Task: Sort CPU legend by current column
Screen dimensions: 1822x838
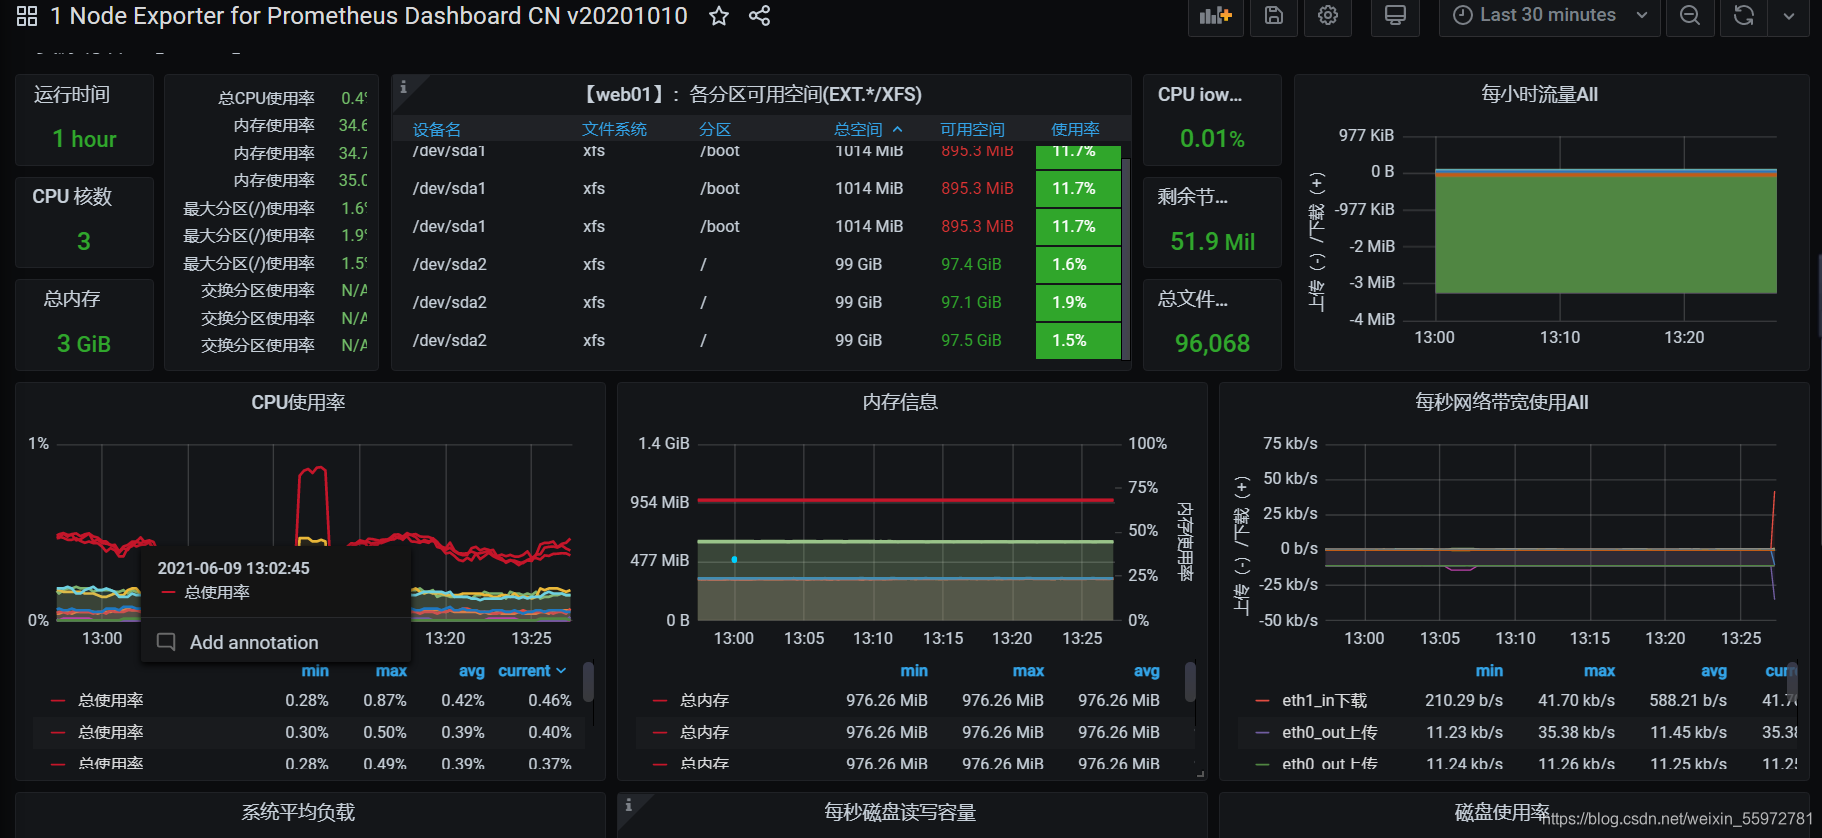Action: tap(532, 671)
